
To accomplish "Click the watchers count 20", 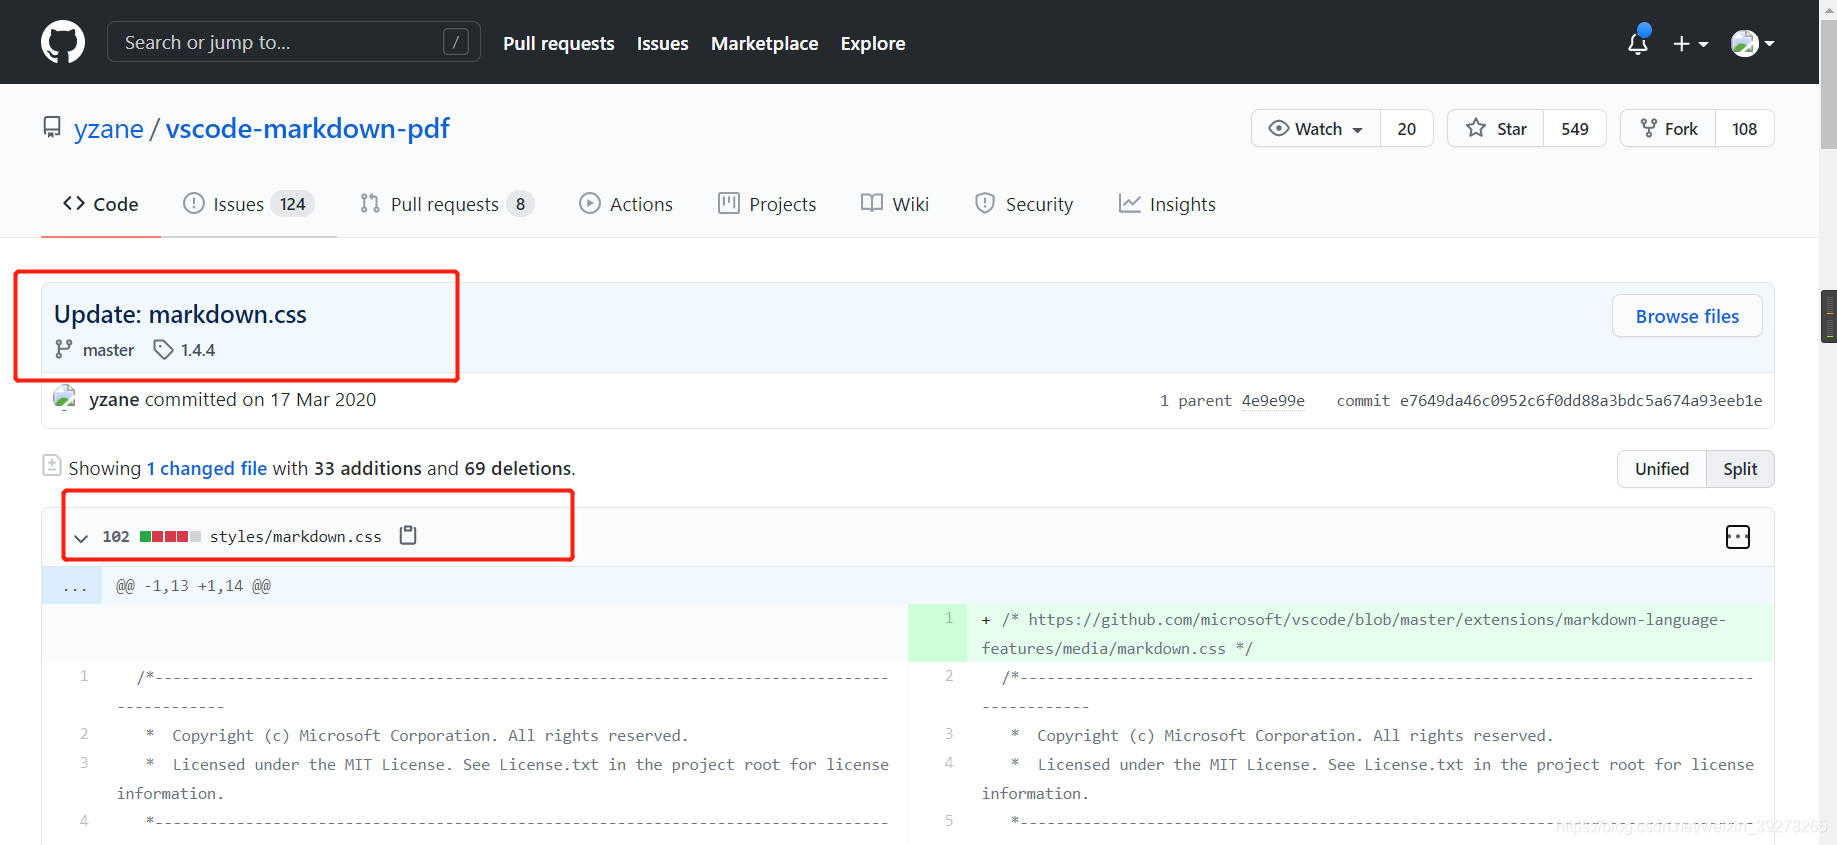I will point(1407,128).
